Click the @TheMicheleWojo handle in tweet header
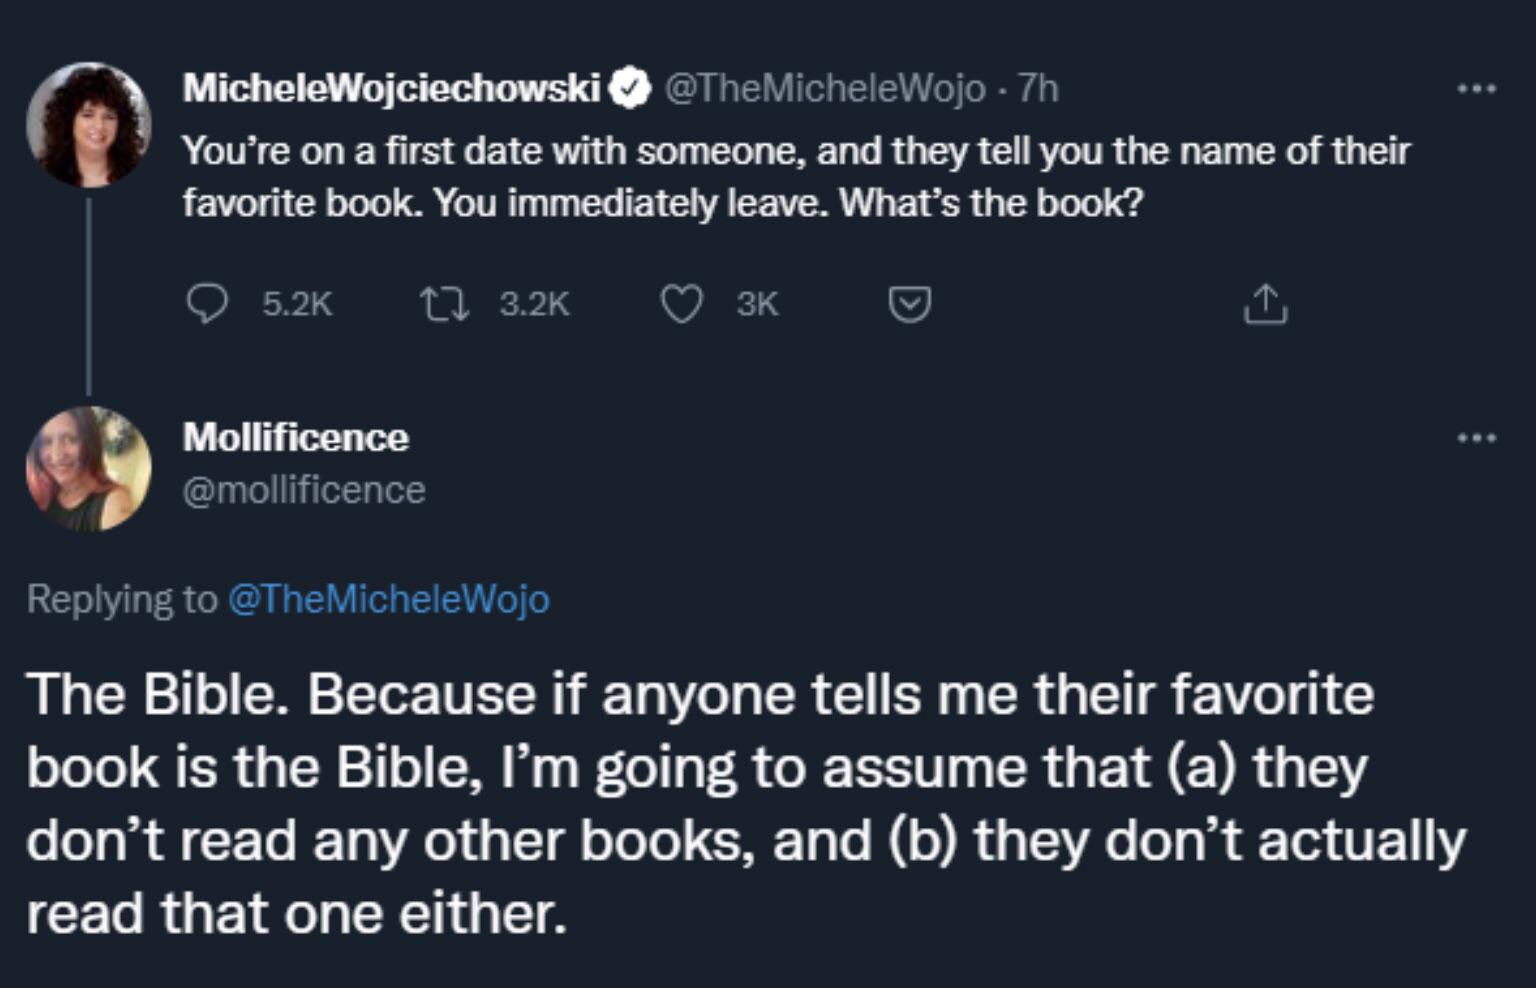 click(x=824, y=89)
